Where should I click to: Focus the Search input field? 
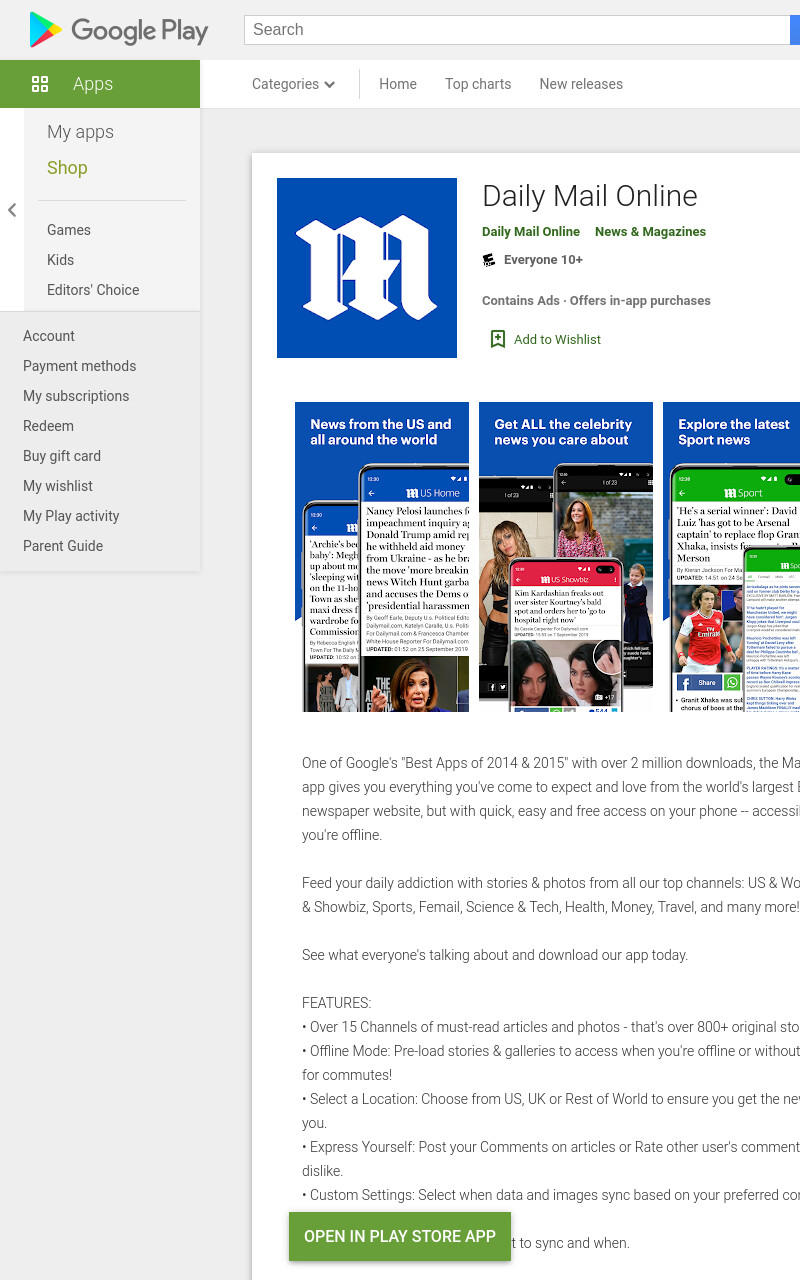517,30
